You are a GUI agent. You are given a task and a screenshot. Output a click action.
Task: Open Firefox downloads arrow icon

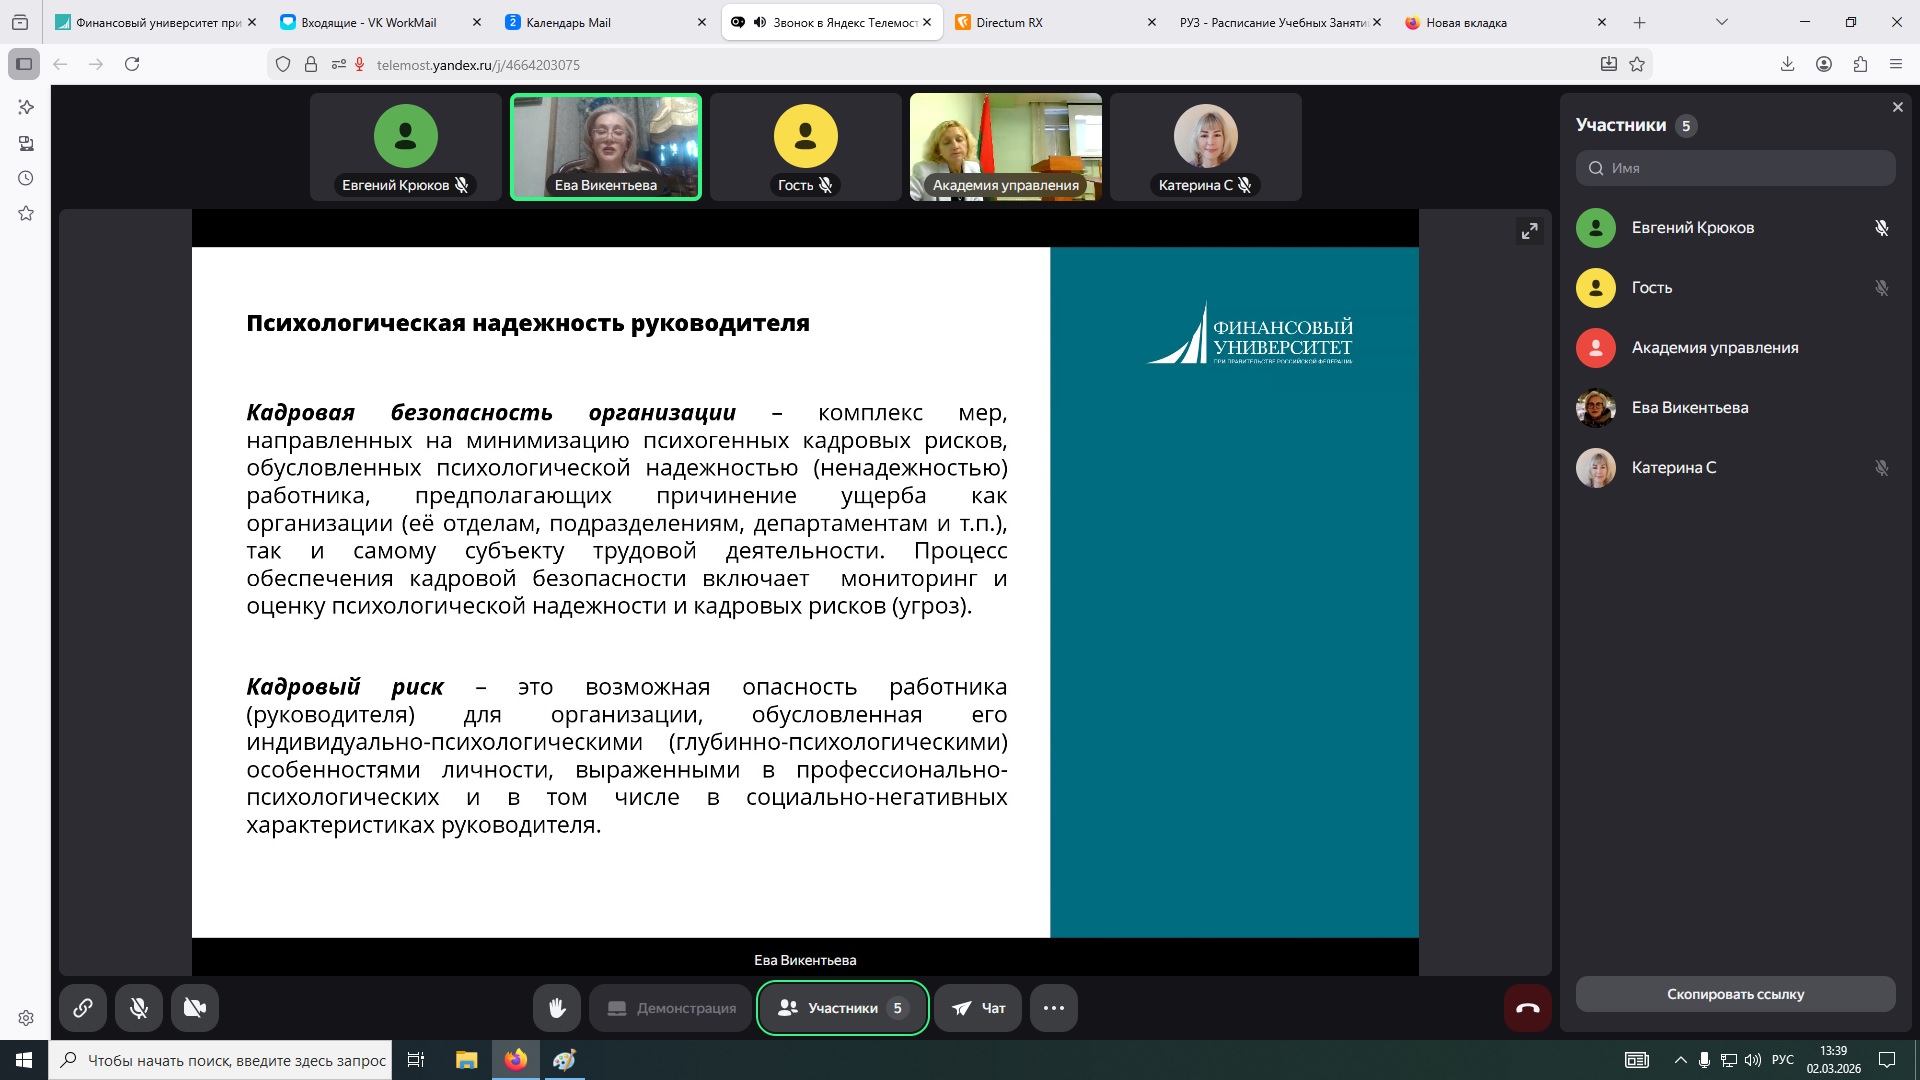pos(1787,64)
